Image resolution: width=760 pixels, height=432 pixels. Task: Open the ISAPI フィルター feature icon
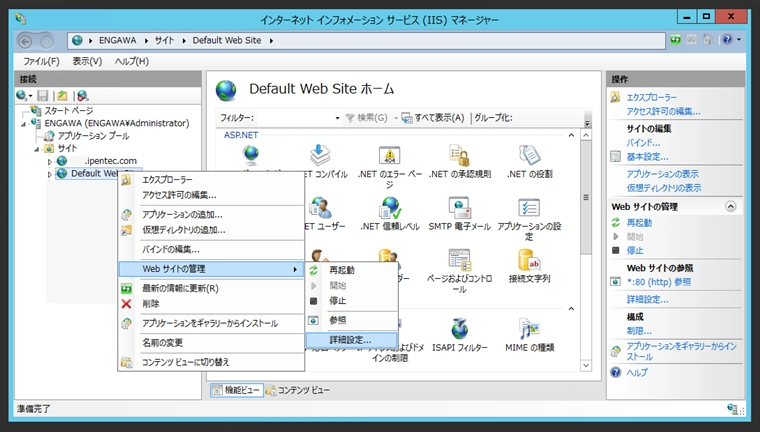point(459,329)
